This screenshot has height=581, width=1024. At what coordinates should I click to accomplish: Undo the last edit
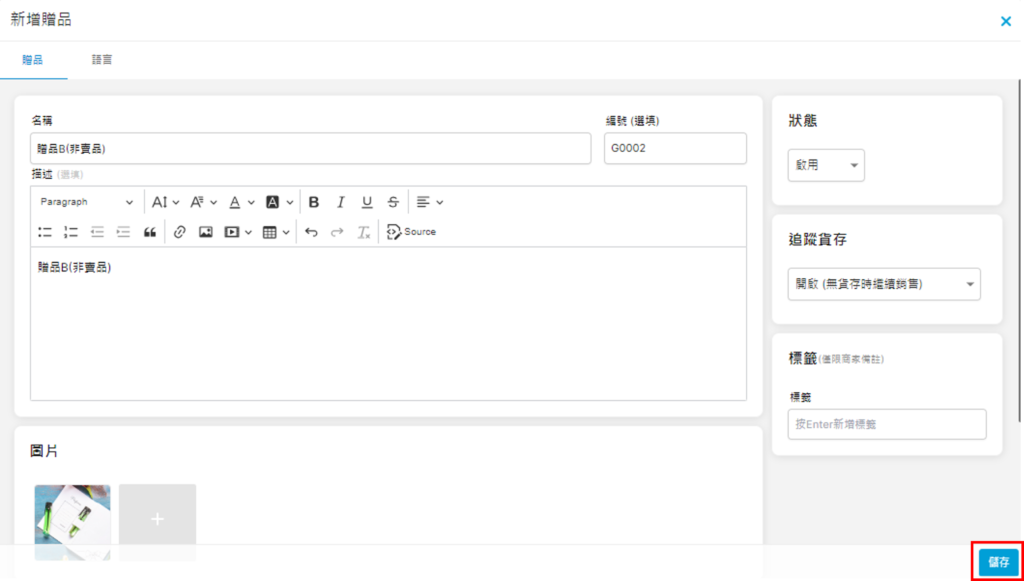(311, 232)
